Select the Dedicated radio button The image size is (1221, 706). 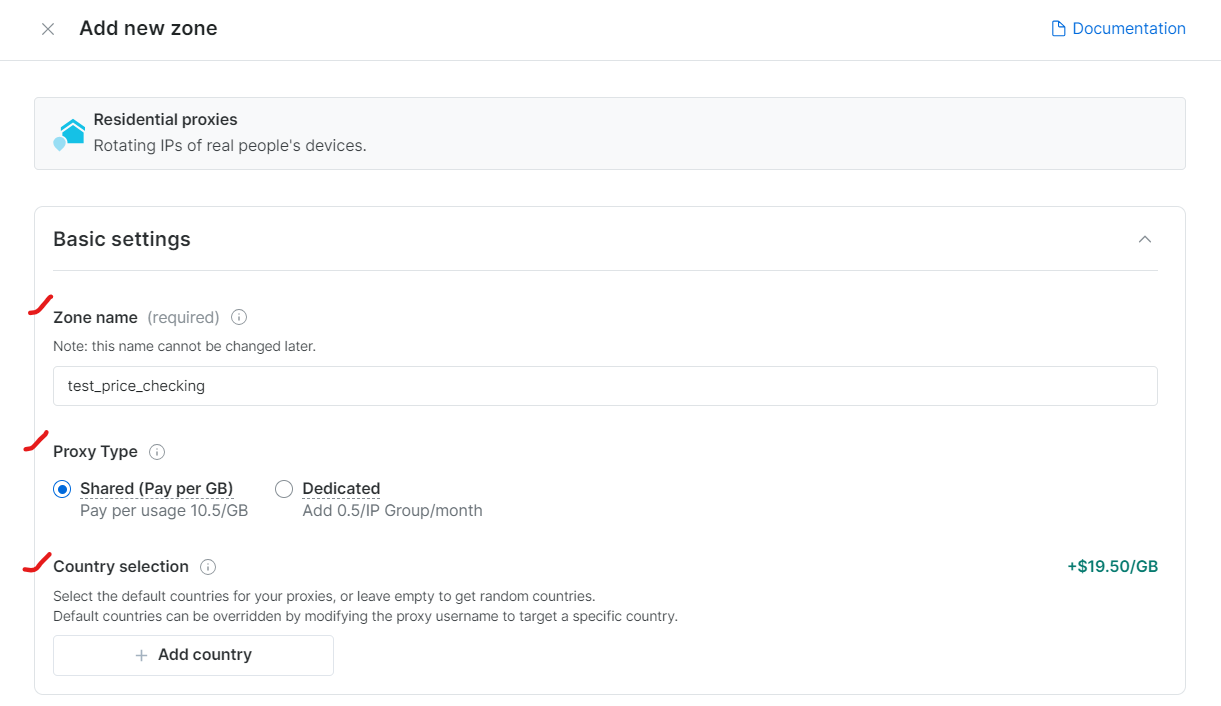(x=284, y=489)
